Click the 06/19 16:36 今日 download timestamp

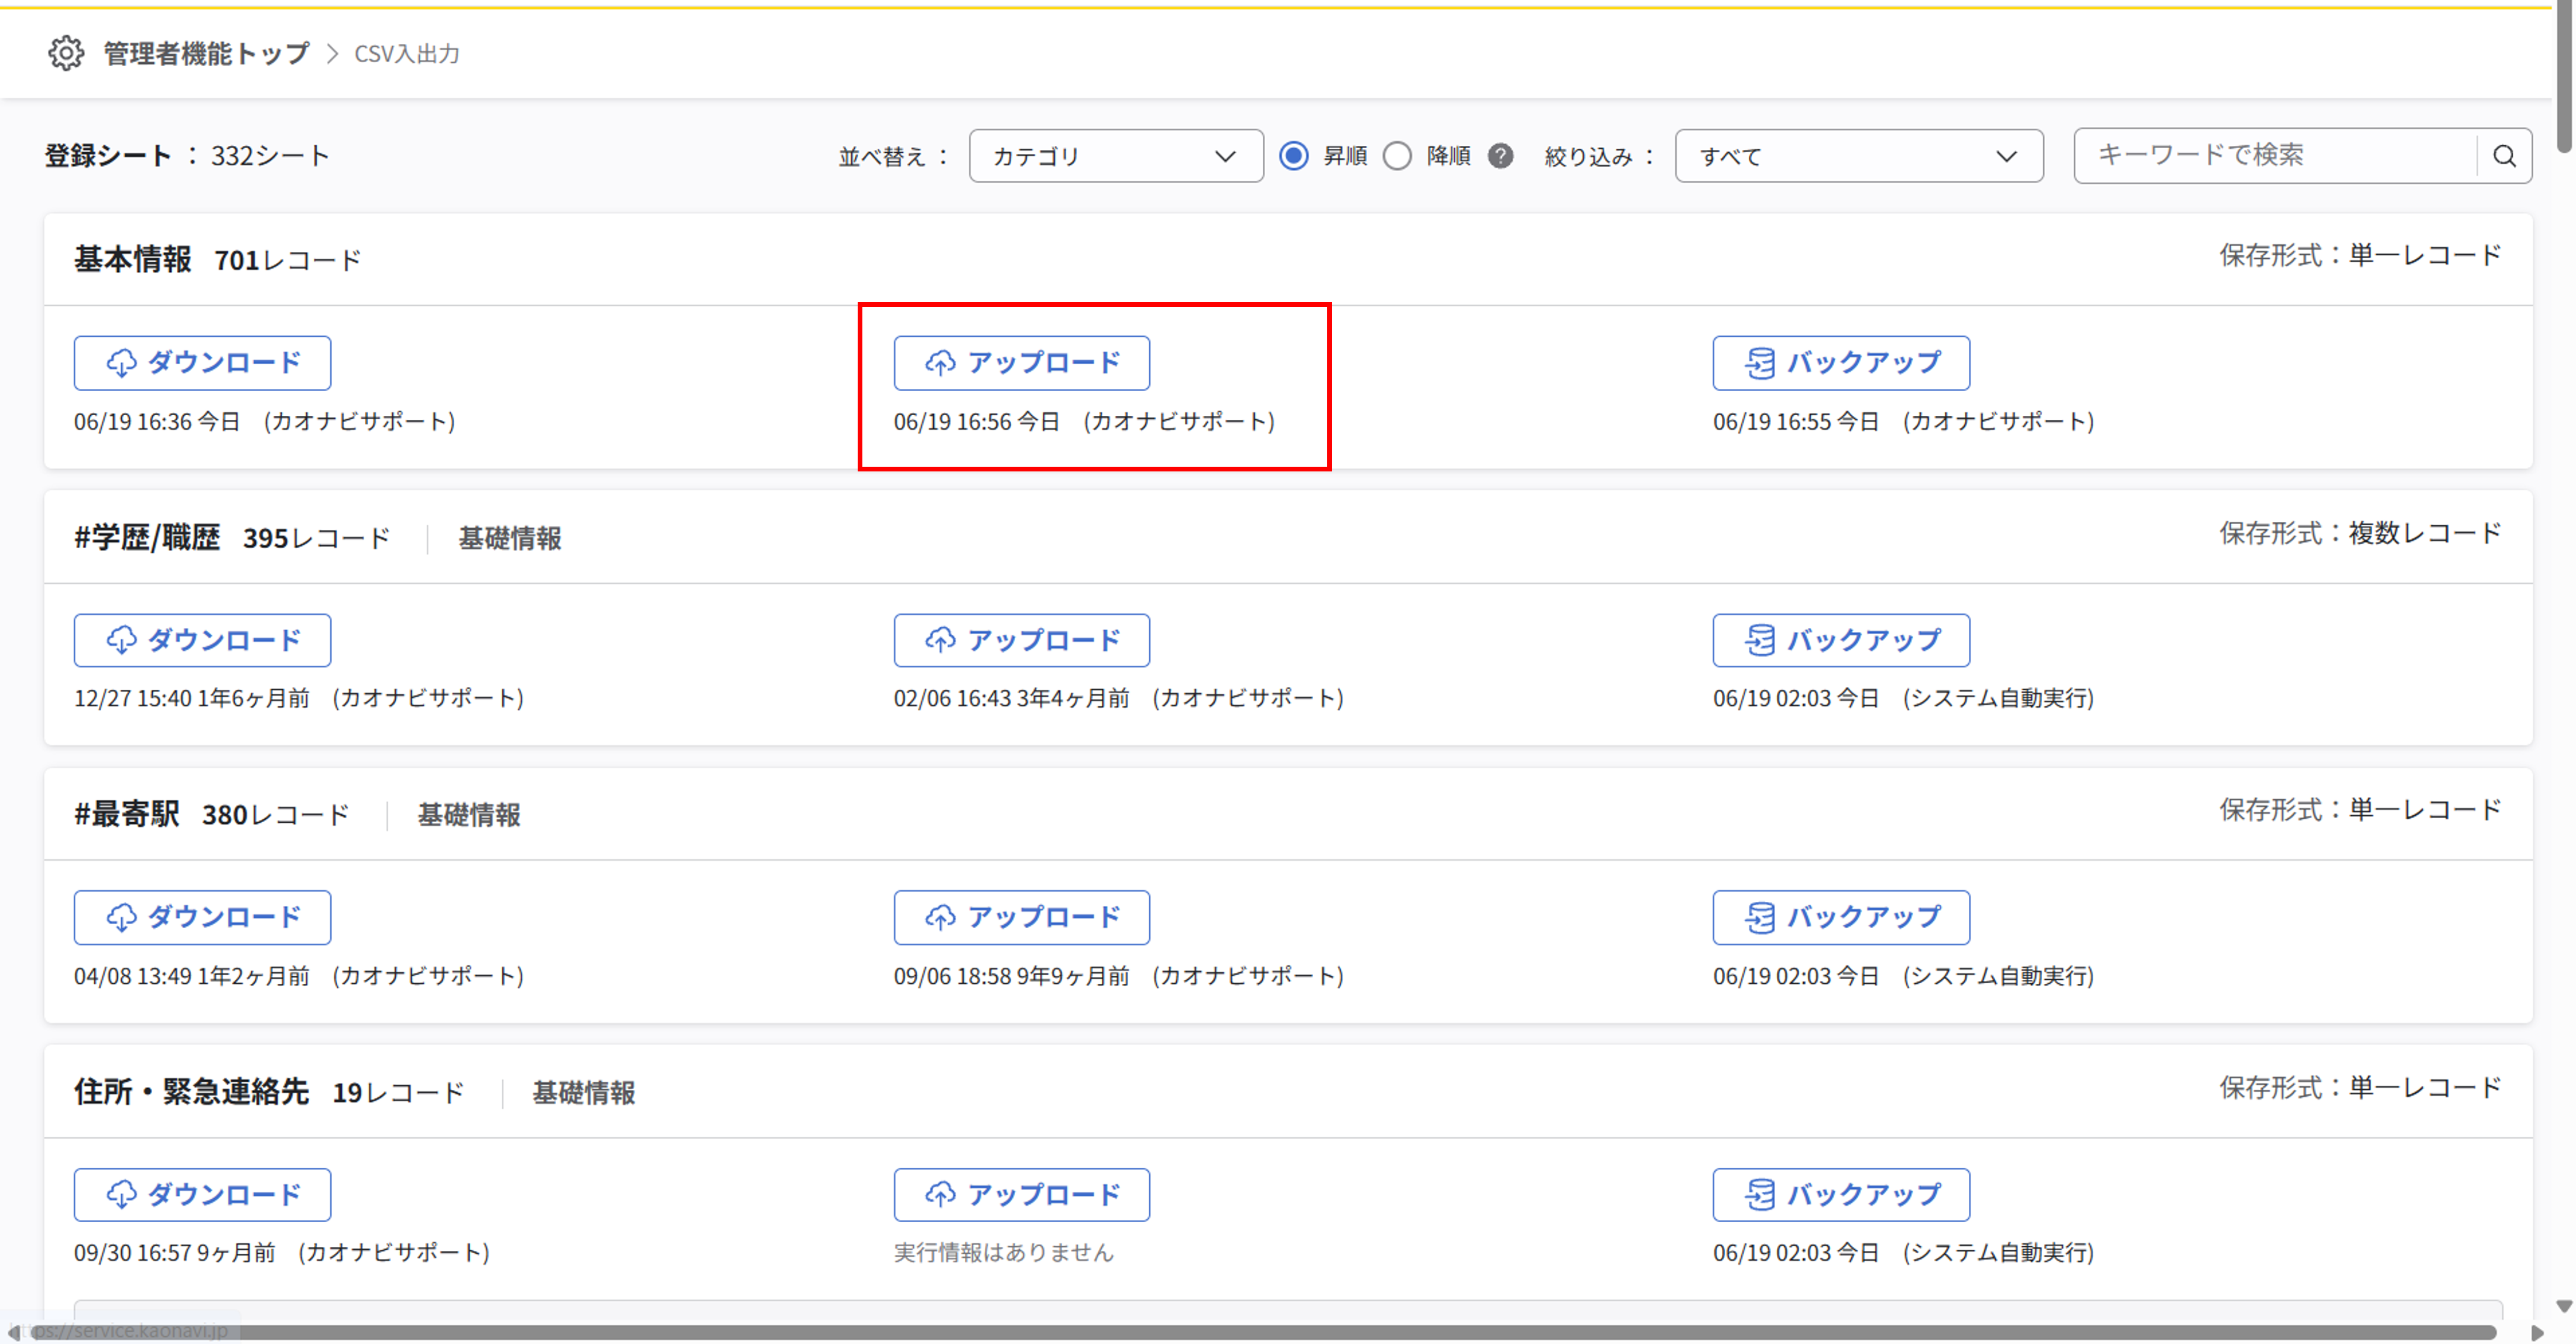click(157, 421)
